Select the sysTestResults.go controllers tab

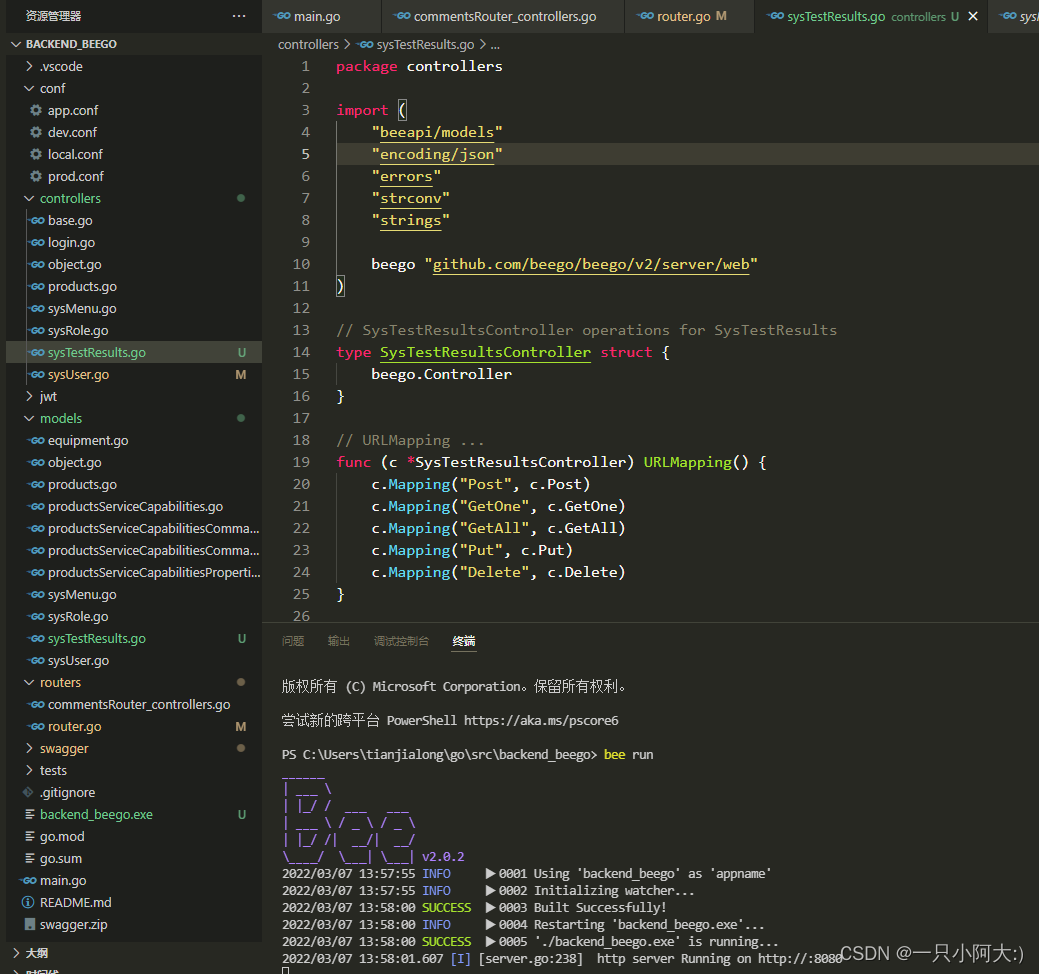click(x=863, y=16)
